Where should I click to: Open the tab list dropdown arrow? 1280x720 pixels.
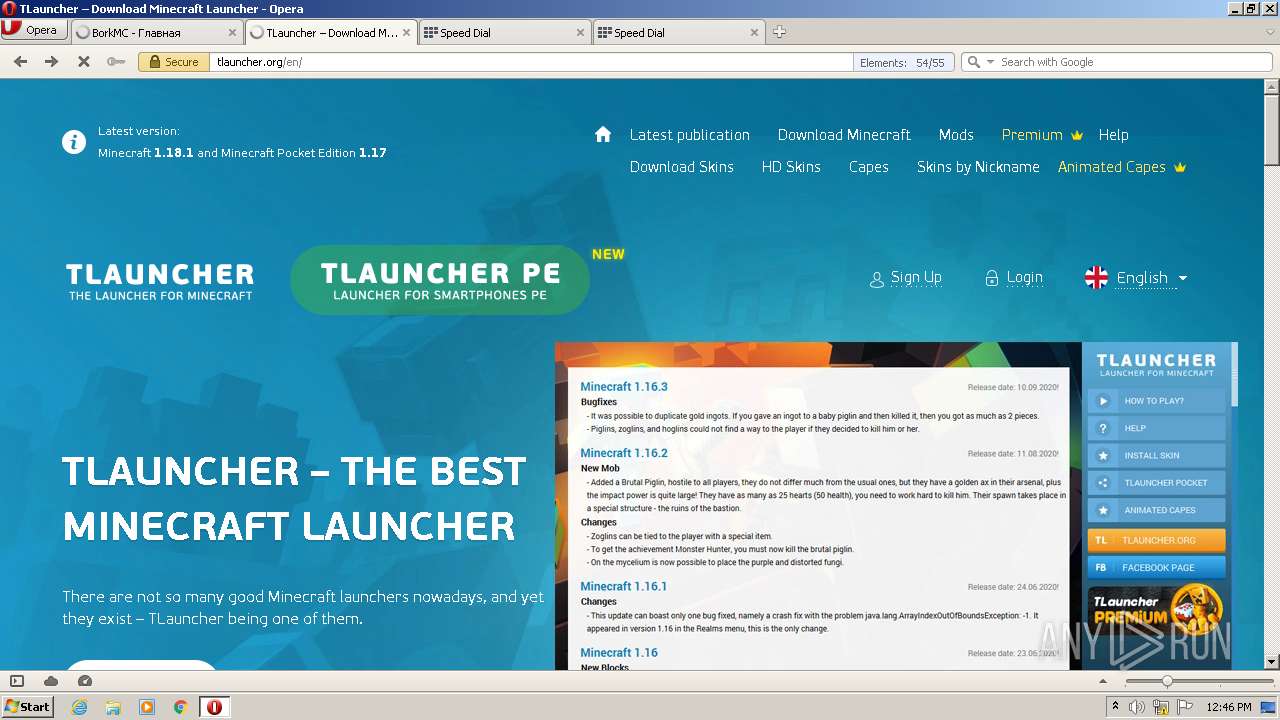(x=1270, y=32)
